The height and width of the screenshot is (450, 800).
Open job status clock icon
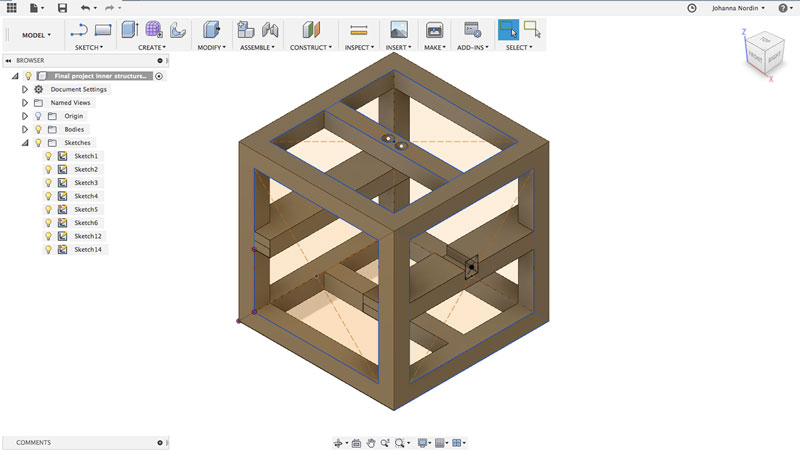point(692,8)
